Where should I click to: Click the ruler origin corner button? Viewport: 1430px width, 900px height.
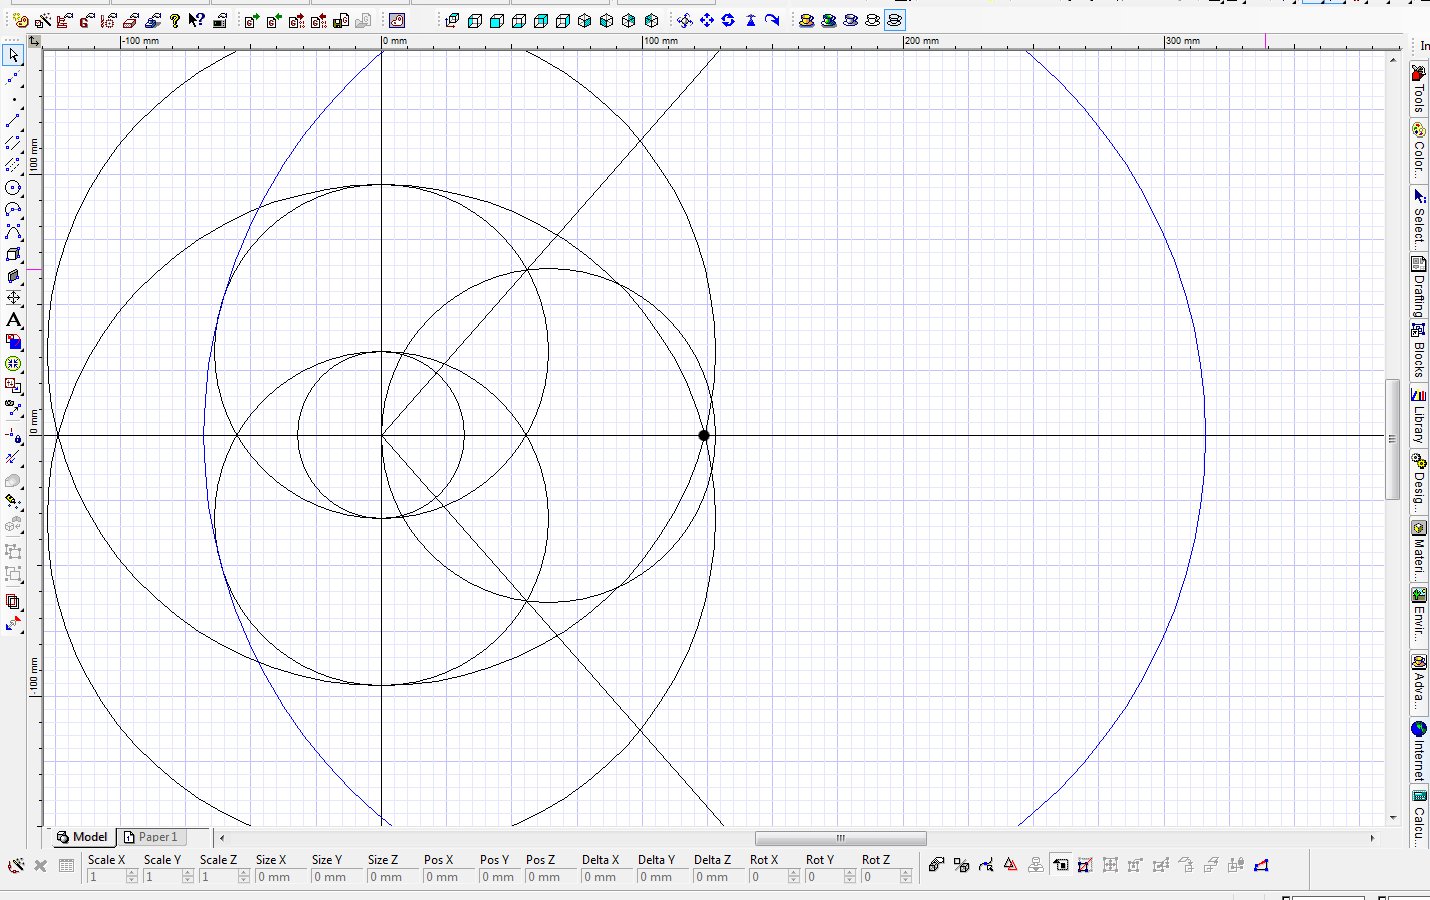[34, 41]
